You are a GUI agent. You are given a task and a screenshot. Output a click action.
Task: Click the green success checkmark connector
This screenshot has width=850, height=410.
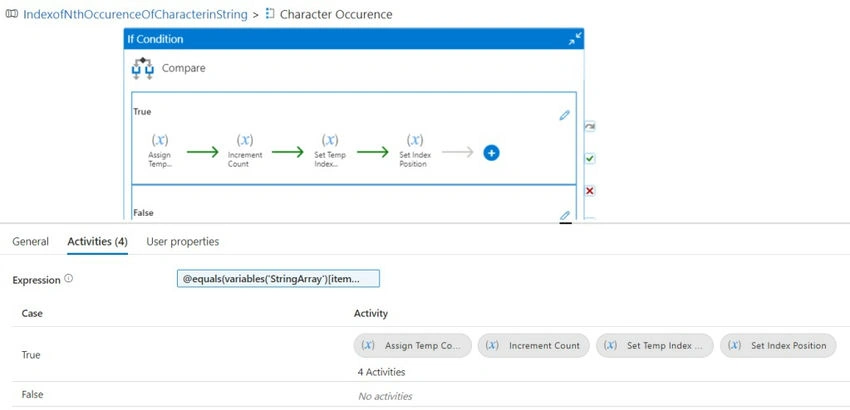590,159
